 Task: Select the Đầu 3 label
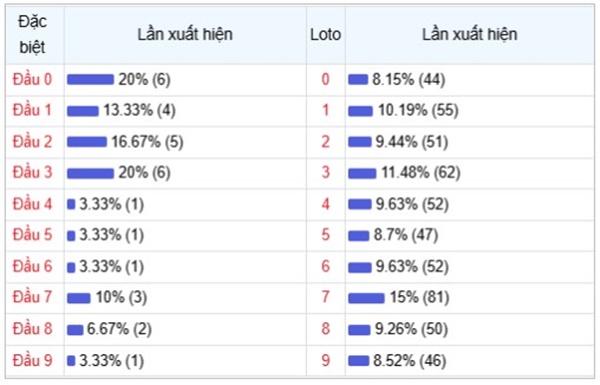[x=32, y=172]
